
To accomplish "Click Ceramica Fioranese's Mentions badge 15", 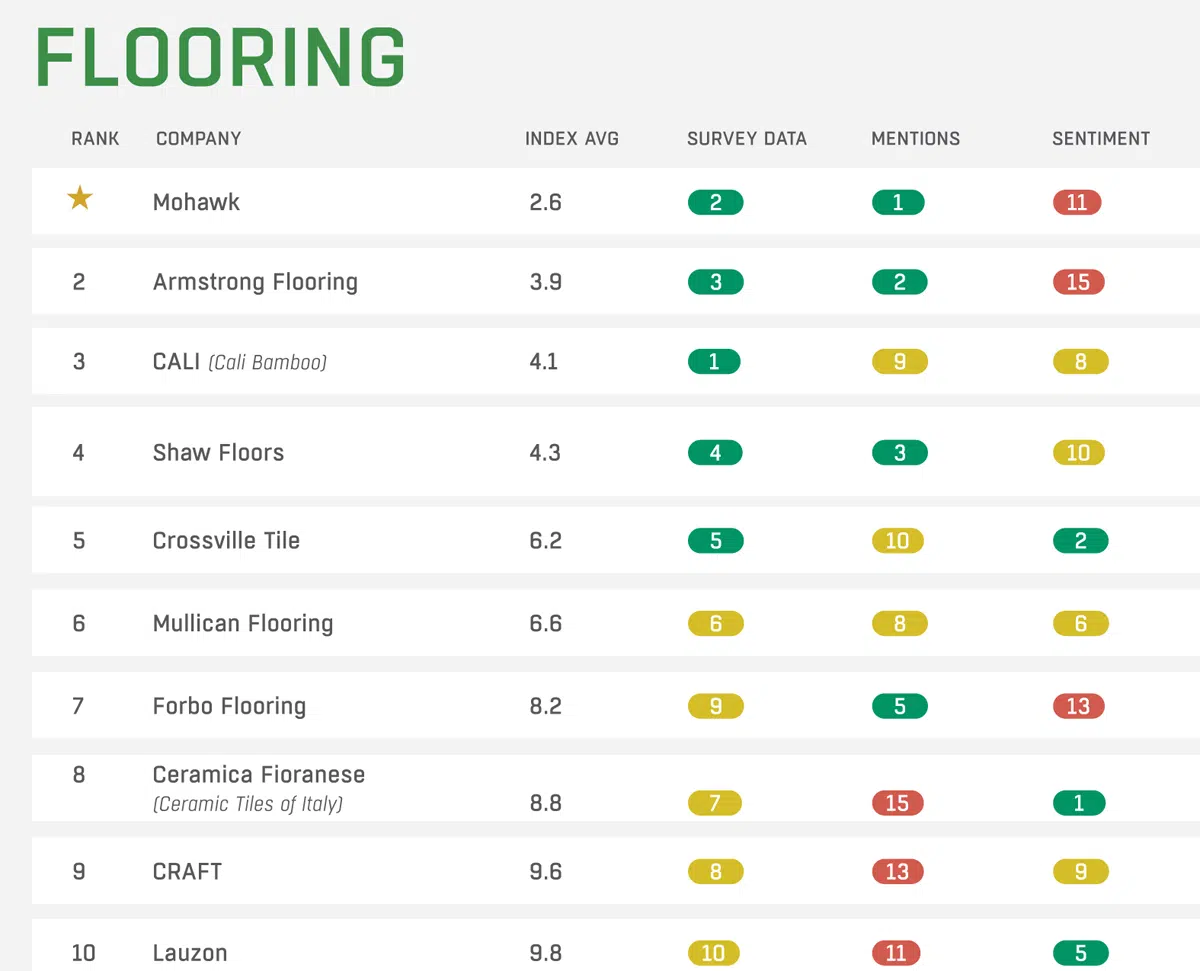I will [897, 803].
